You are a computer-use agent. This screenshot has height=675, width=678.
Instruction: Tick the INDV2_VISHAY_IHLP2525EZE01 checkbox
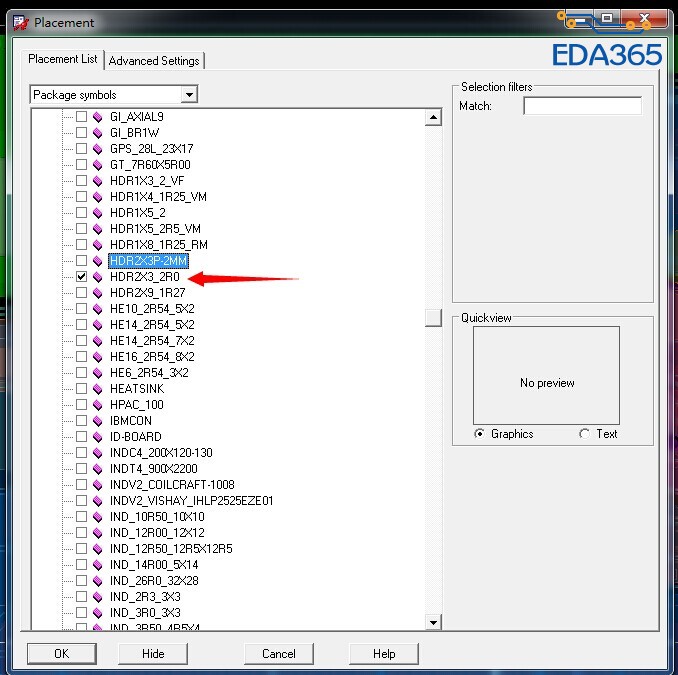coord(81,501)
